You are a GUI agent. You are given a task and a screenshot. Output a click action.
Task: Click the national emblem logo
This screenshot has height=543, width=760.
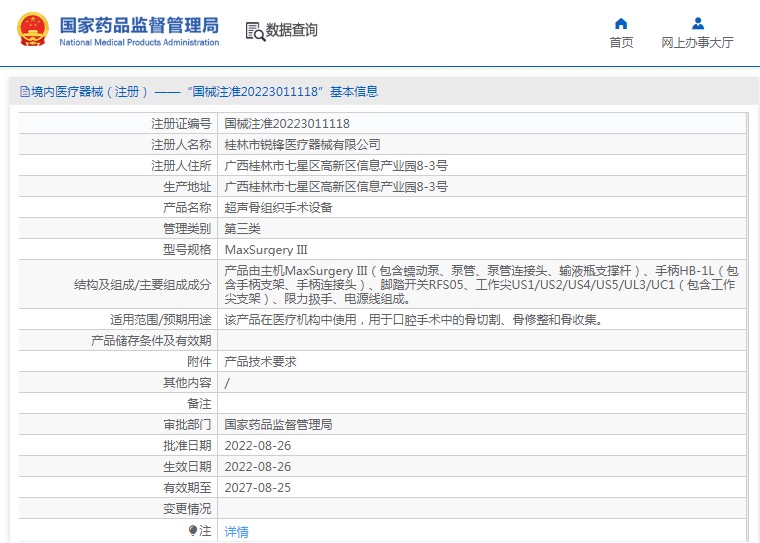[33, 29]
